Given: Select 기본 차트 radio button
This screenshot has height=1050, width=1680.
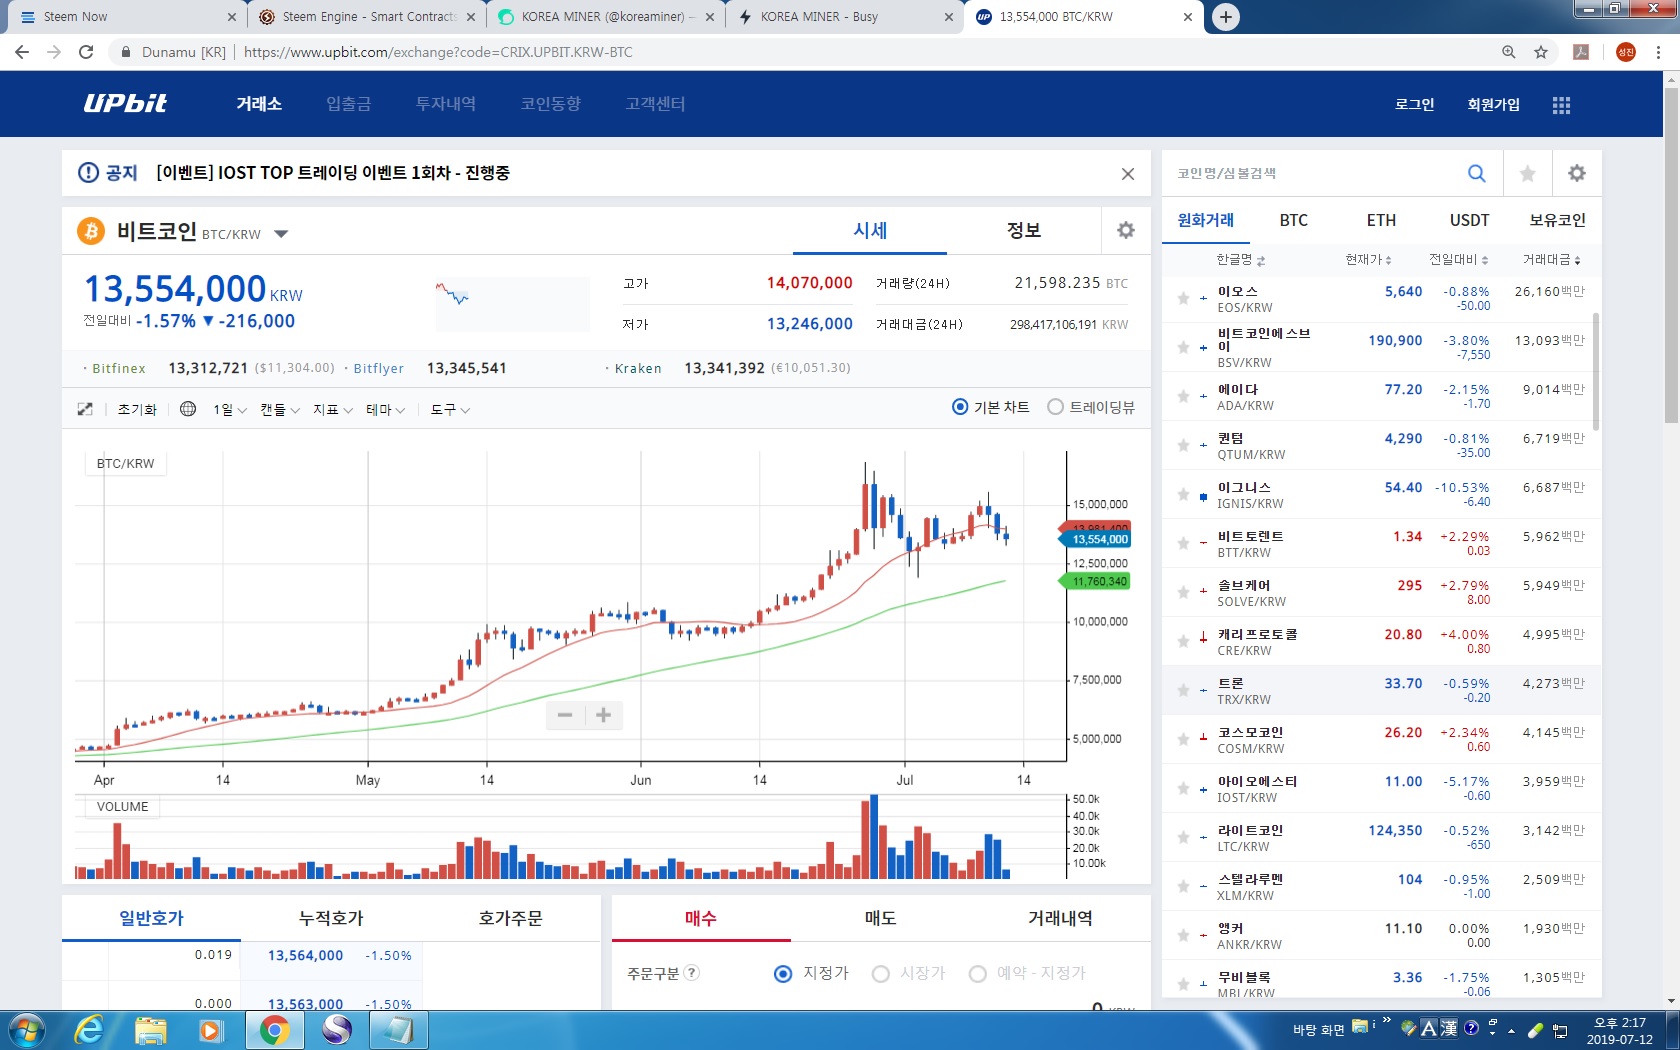Looking at the screenshot, I should coord(960,407).
